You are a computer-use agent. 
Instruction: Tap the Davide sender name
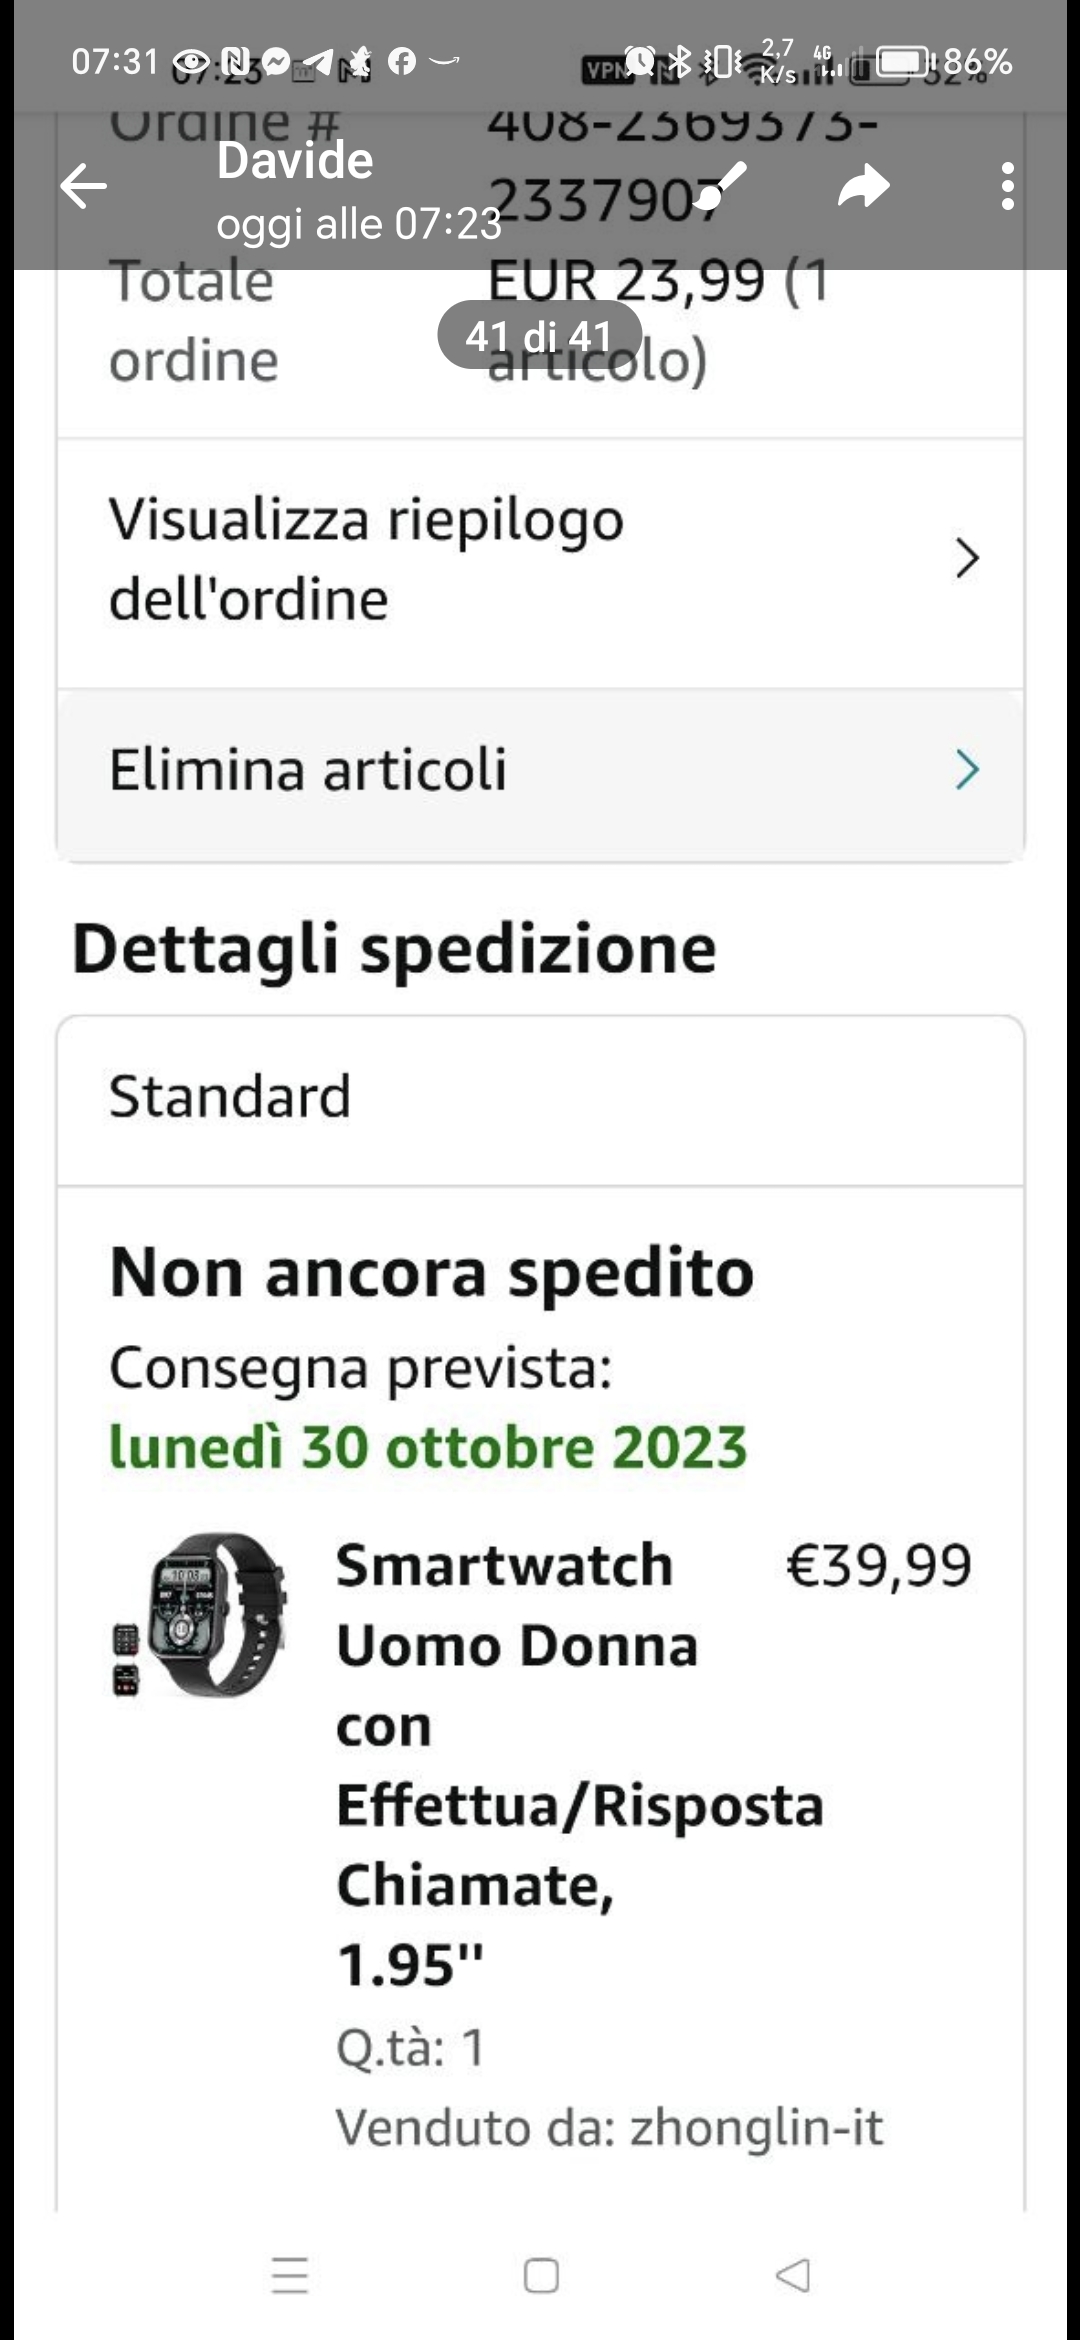click(x=295, y=160)
